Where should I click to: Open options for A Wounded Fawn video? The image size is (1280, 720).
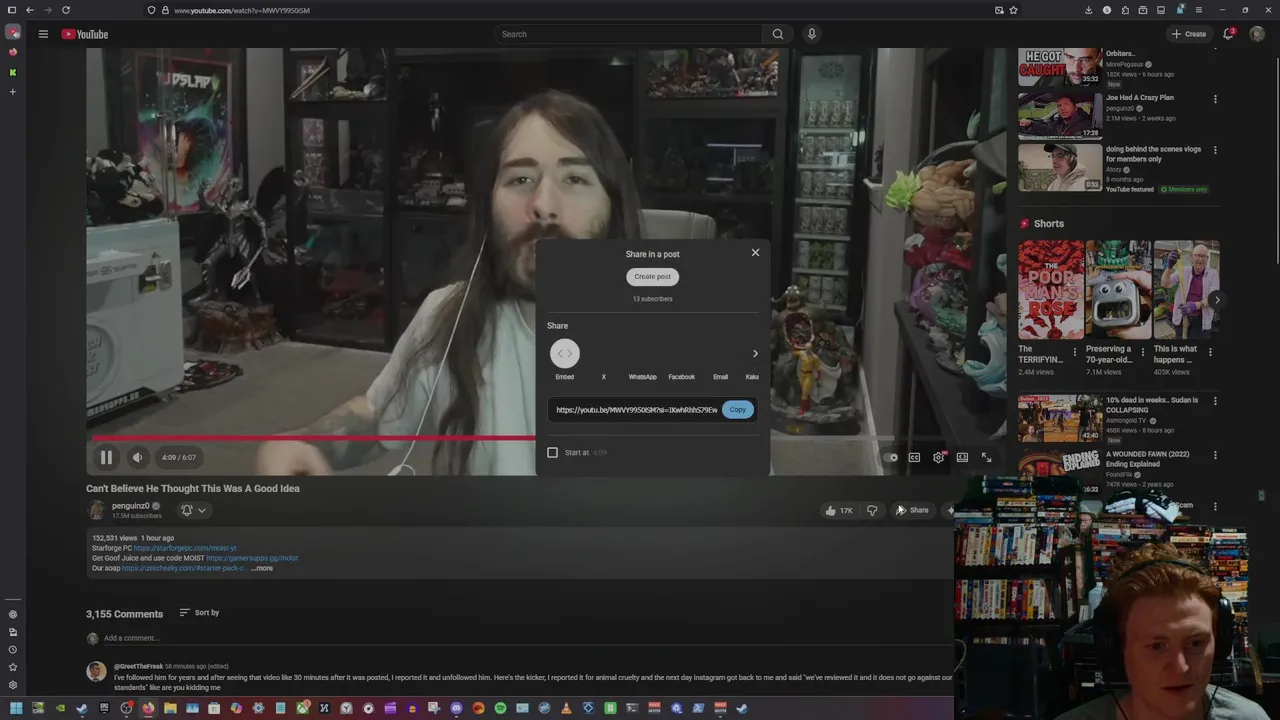pos(1215,455)
